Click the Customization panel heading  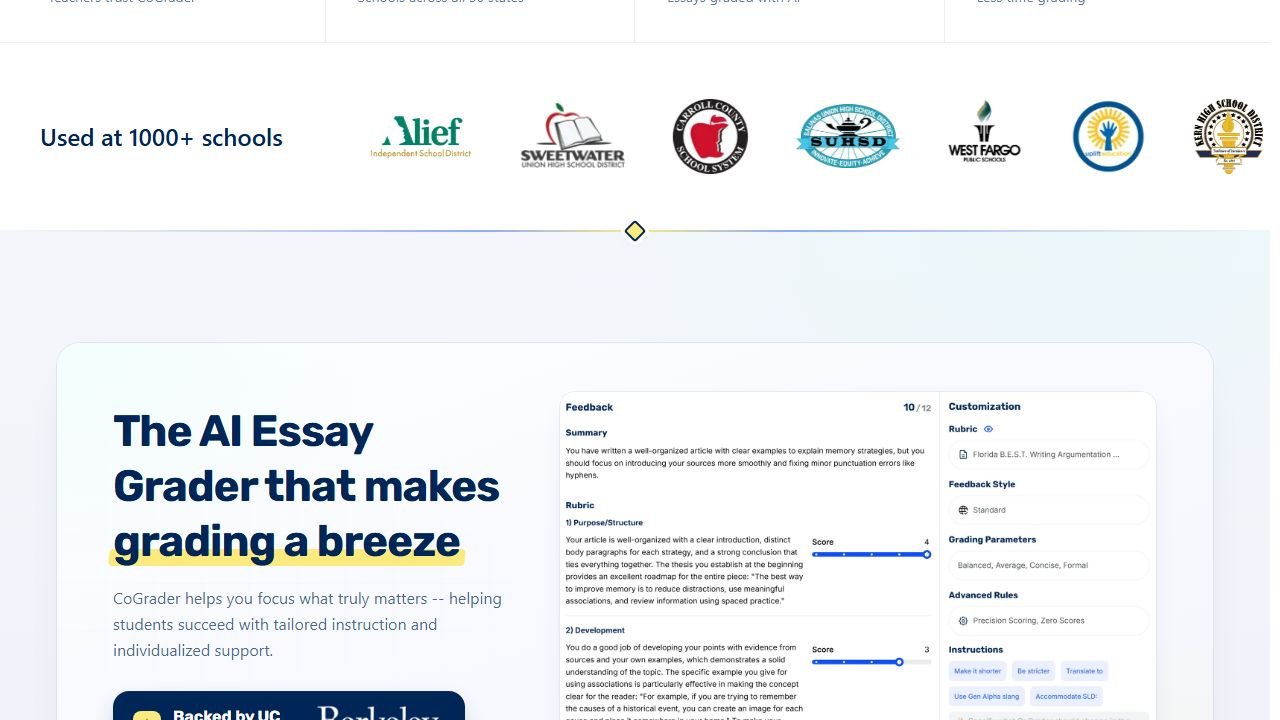point(984,407)
